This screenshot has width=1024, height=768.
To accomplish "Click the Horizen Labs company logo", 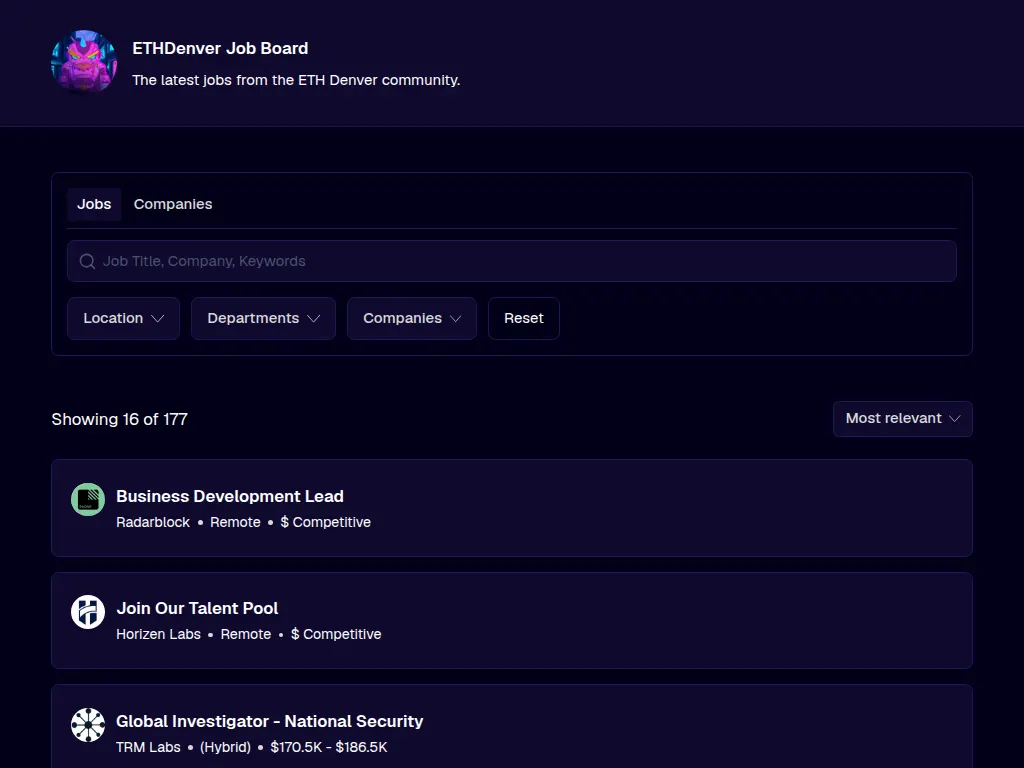I will click(x=88, y=612).
